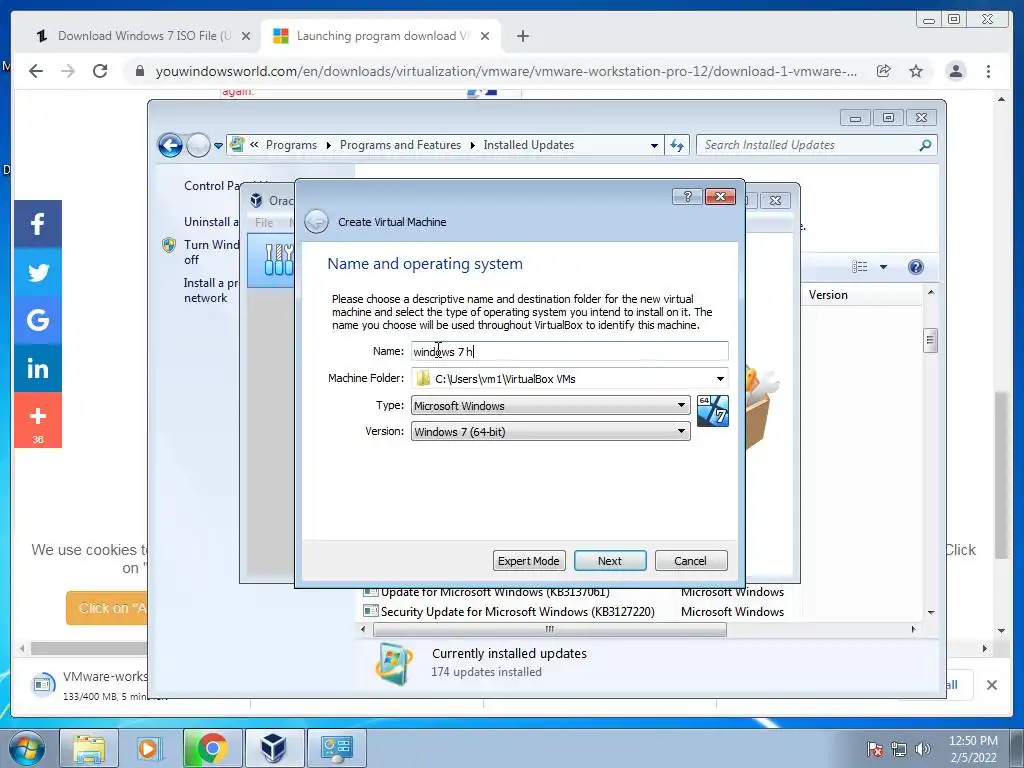Open the Windows Start menu
1024x768 pixels.
point(27,748)
